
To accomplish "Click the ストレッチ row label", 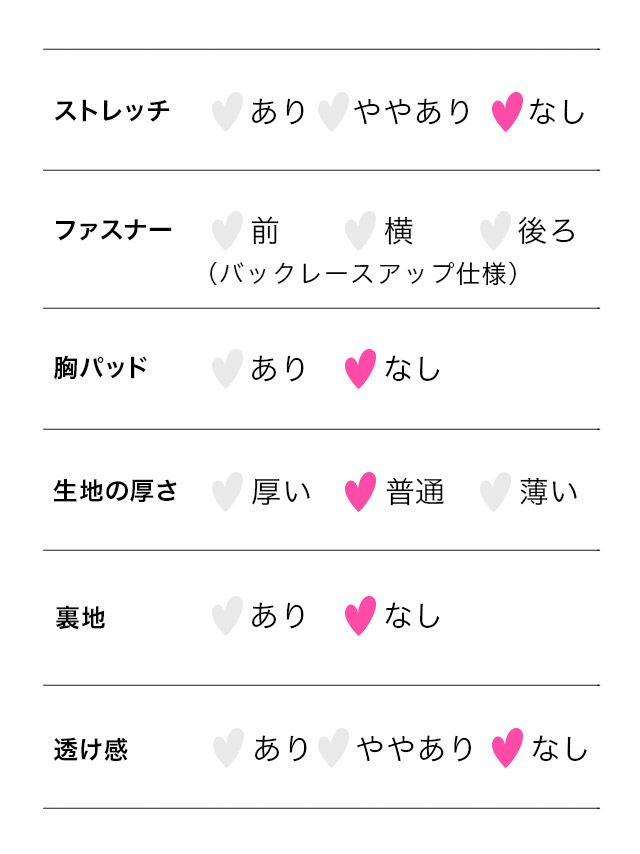I will click(112, 111).
